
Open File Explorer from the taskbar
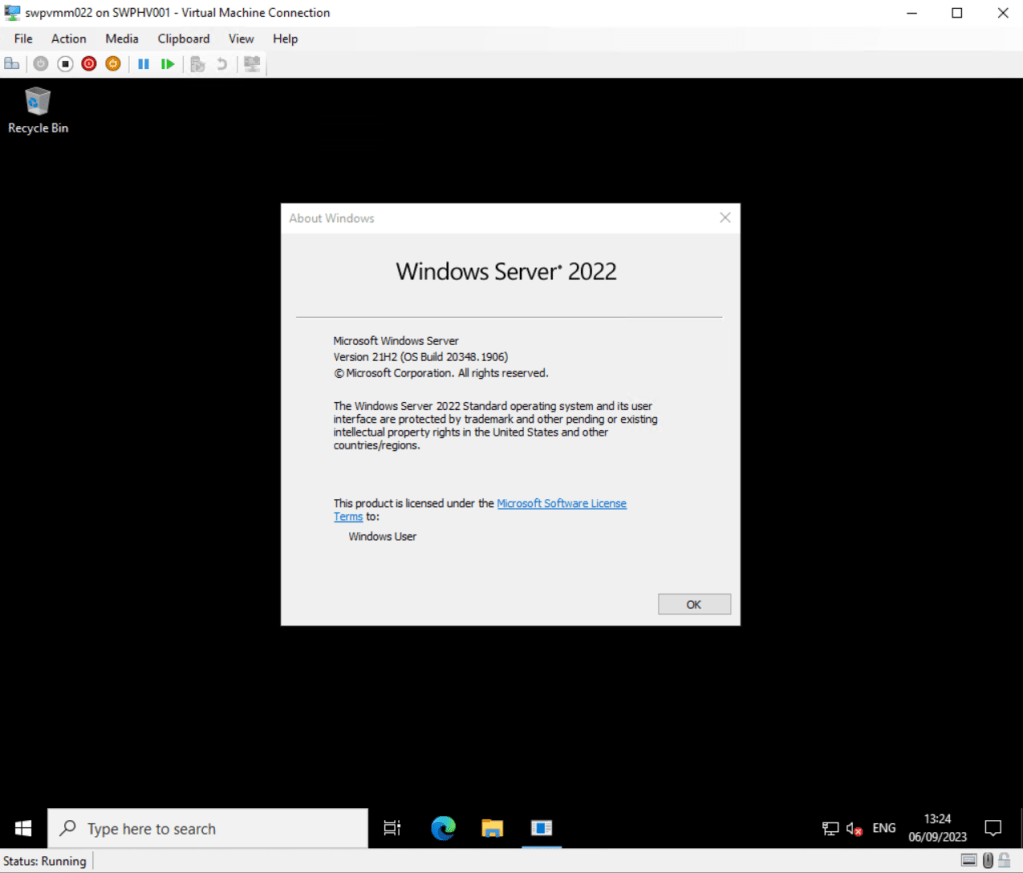pos(492,828)
